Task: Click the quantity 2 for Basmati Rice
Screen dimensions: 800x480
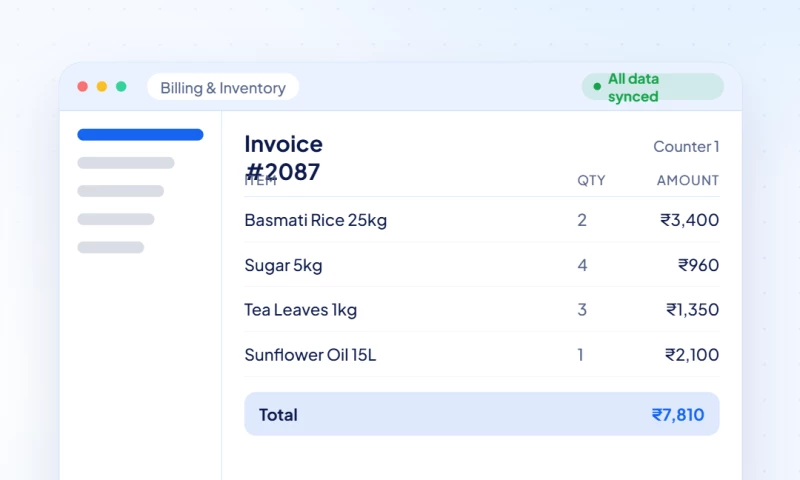Action: (582, 220)
